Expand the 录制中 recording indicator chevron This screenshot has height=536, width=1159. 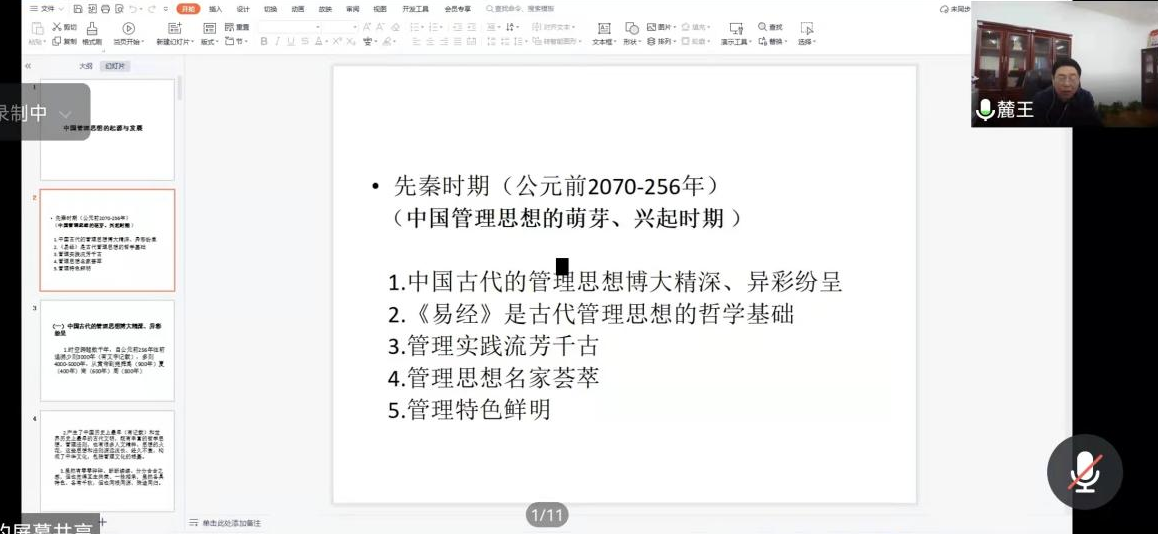(66, 115)
